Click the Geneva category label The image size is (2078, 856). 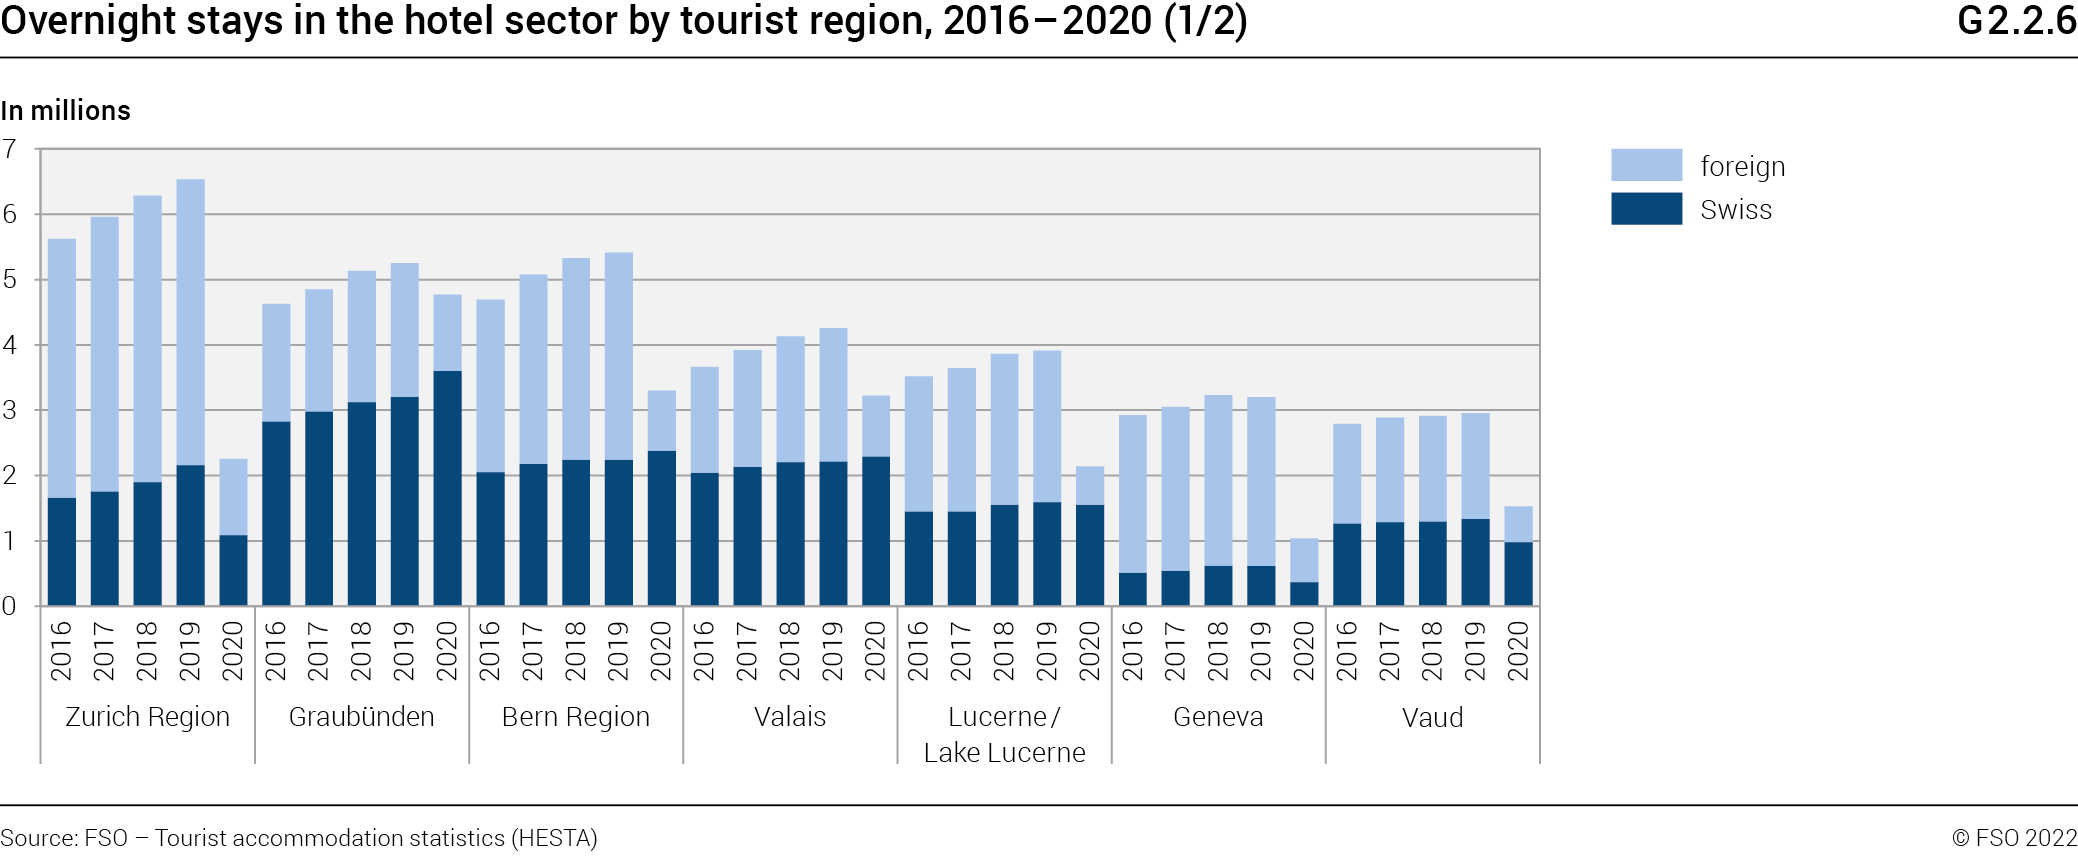tap(1218, 717)
